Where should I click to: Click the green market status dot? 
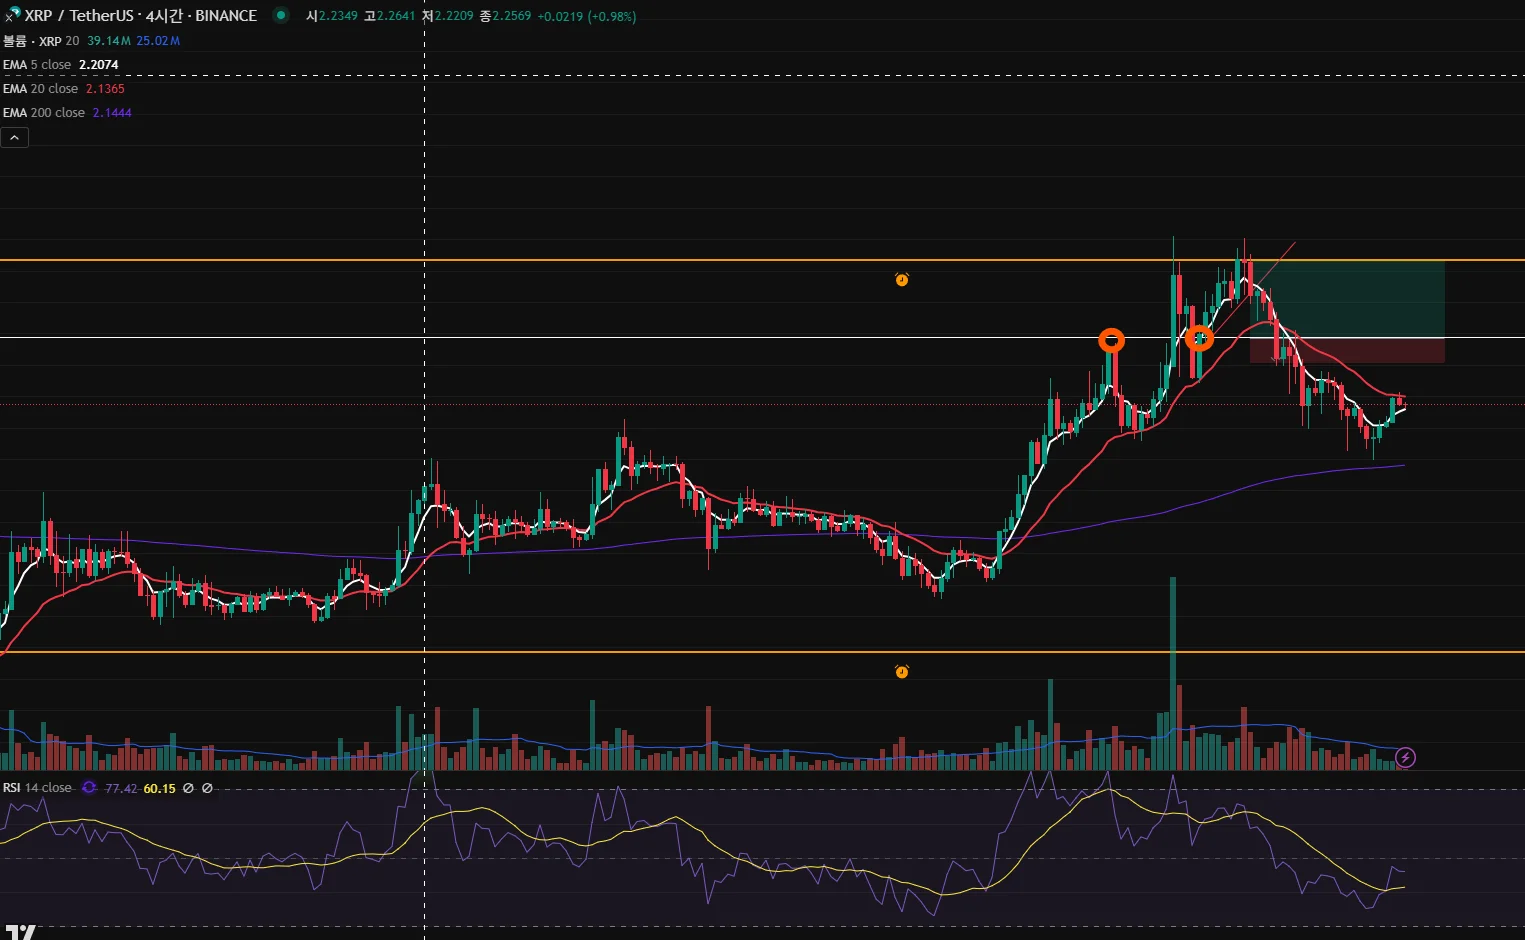[x=281, y=15]
